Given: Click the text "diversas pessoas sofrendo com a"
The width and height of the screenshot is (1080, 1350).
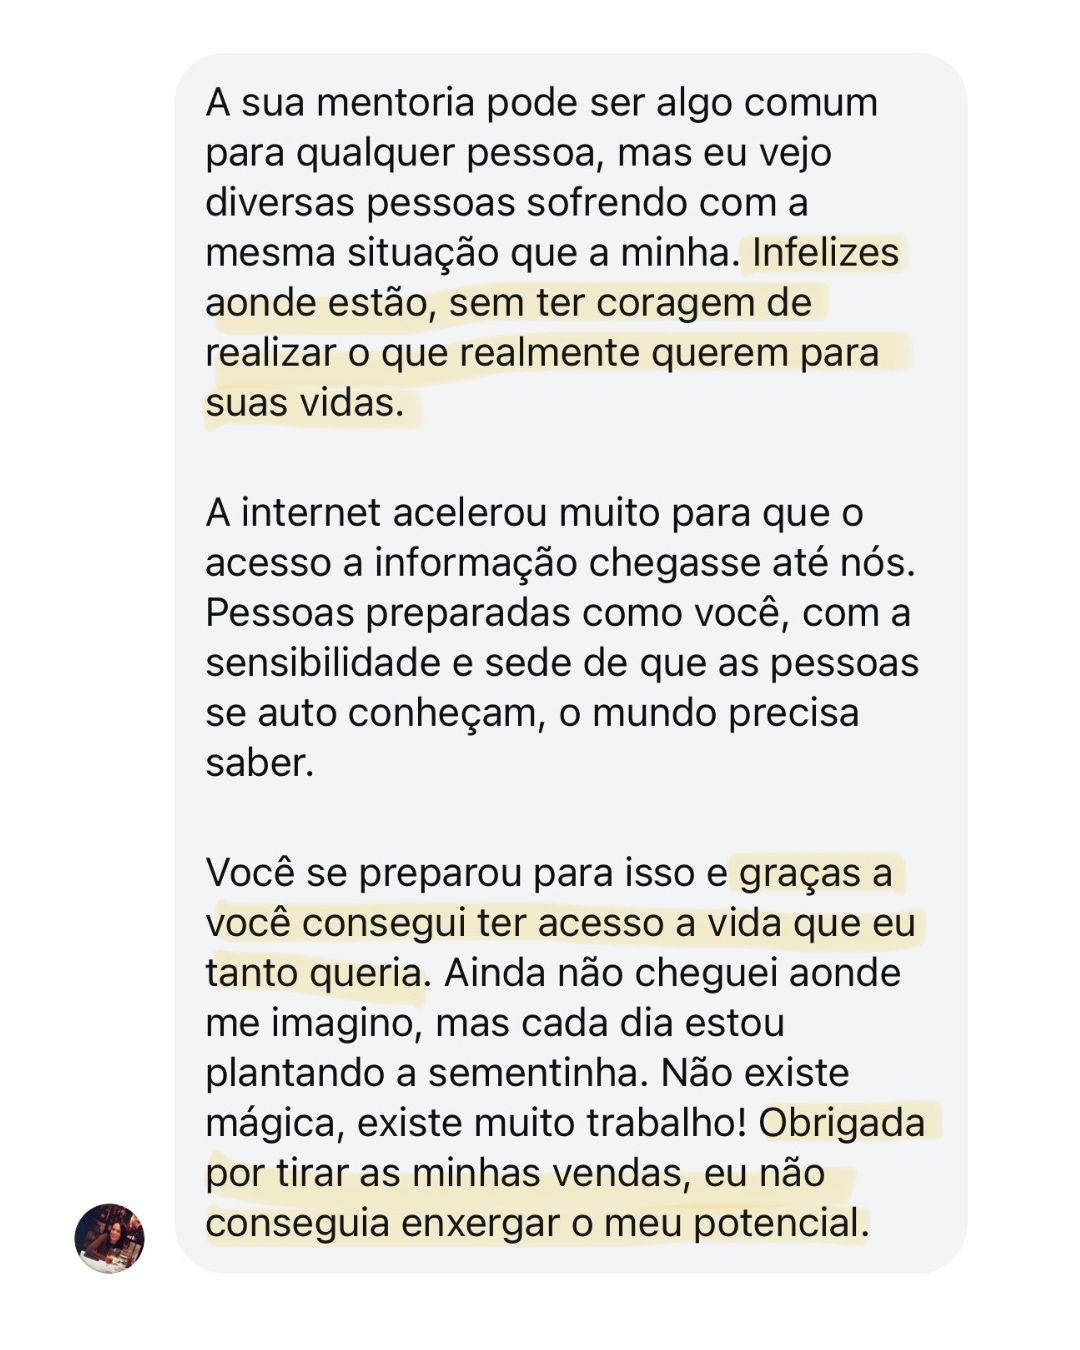Looking at the screenshot, I should (506, 203).
